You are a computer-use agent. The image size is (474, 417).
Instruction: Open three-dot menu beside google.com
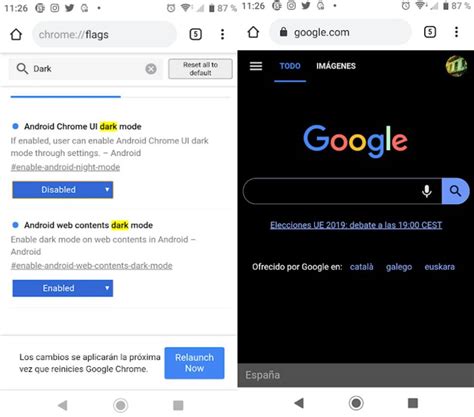tap(456, 32)
